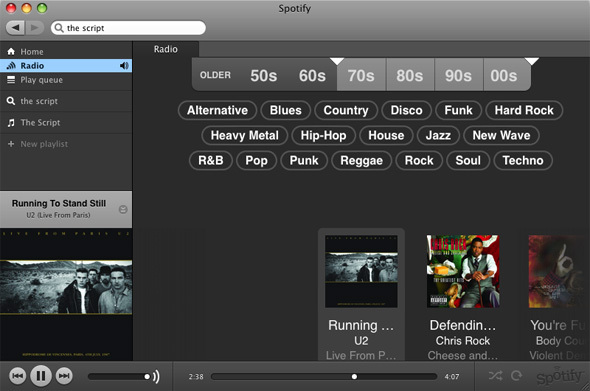Open the U2 Live From Paris radio cover

click(x=361, y=271)
